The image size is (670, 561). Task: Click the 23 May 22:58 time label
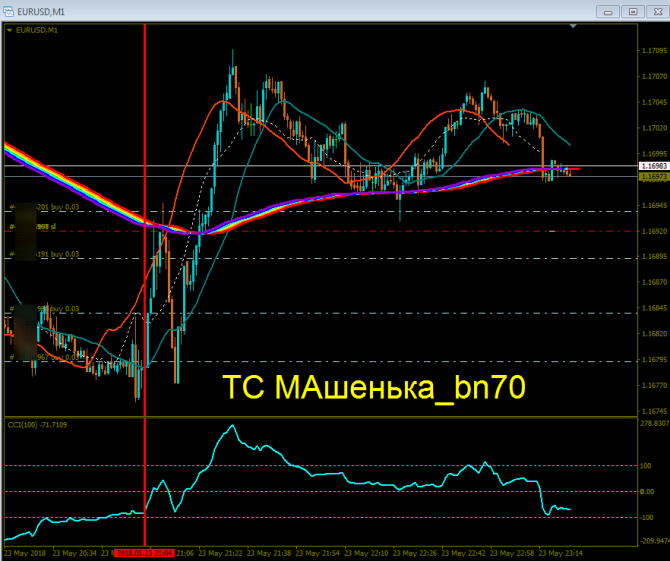click(x=512, y=553)
